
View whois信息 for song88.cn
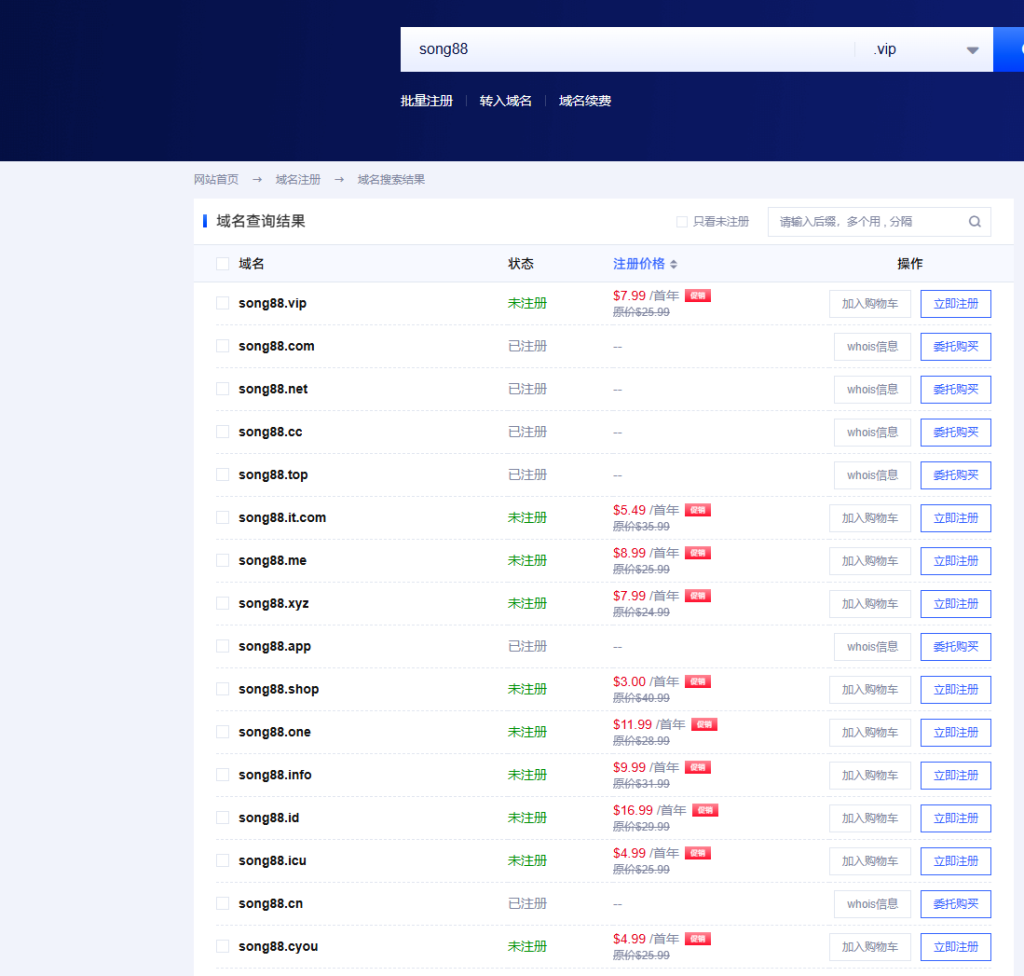(x=872, y=904)
